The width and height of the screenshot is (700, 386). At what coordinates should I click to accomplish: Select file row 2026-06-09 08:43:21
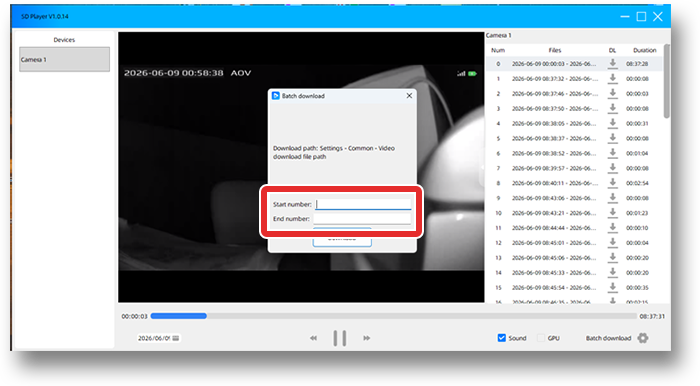(x=574, y=213)
